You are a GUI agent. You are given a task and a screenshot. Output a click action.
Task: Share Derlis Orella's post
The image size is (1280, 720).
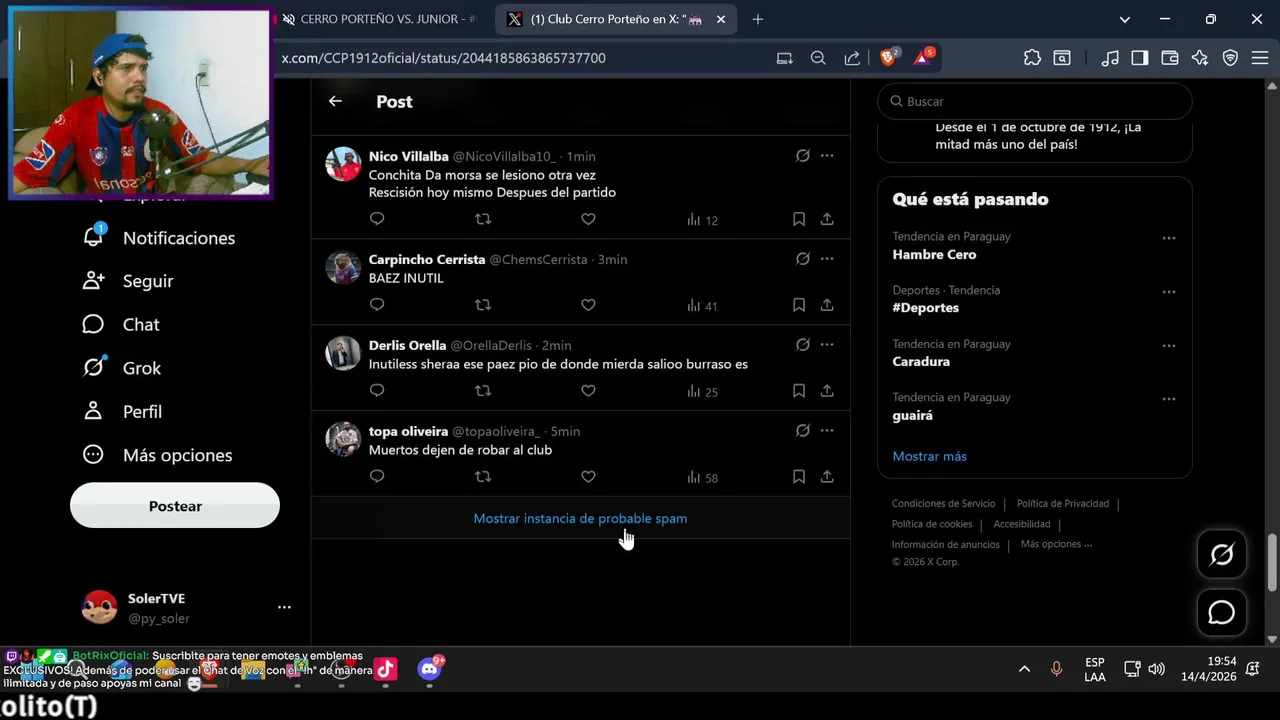827,391
